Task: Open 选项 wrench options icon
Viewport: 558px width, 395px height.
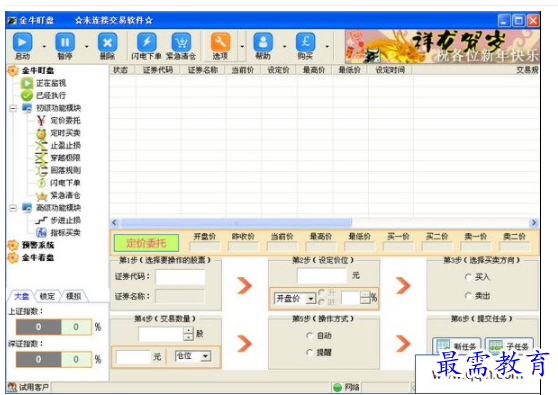Action: pyautogui.click(x=220, y=42)
